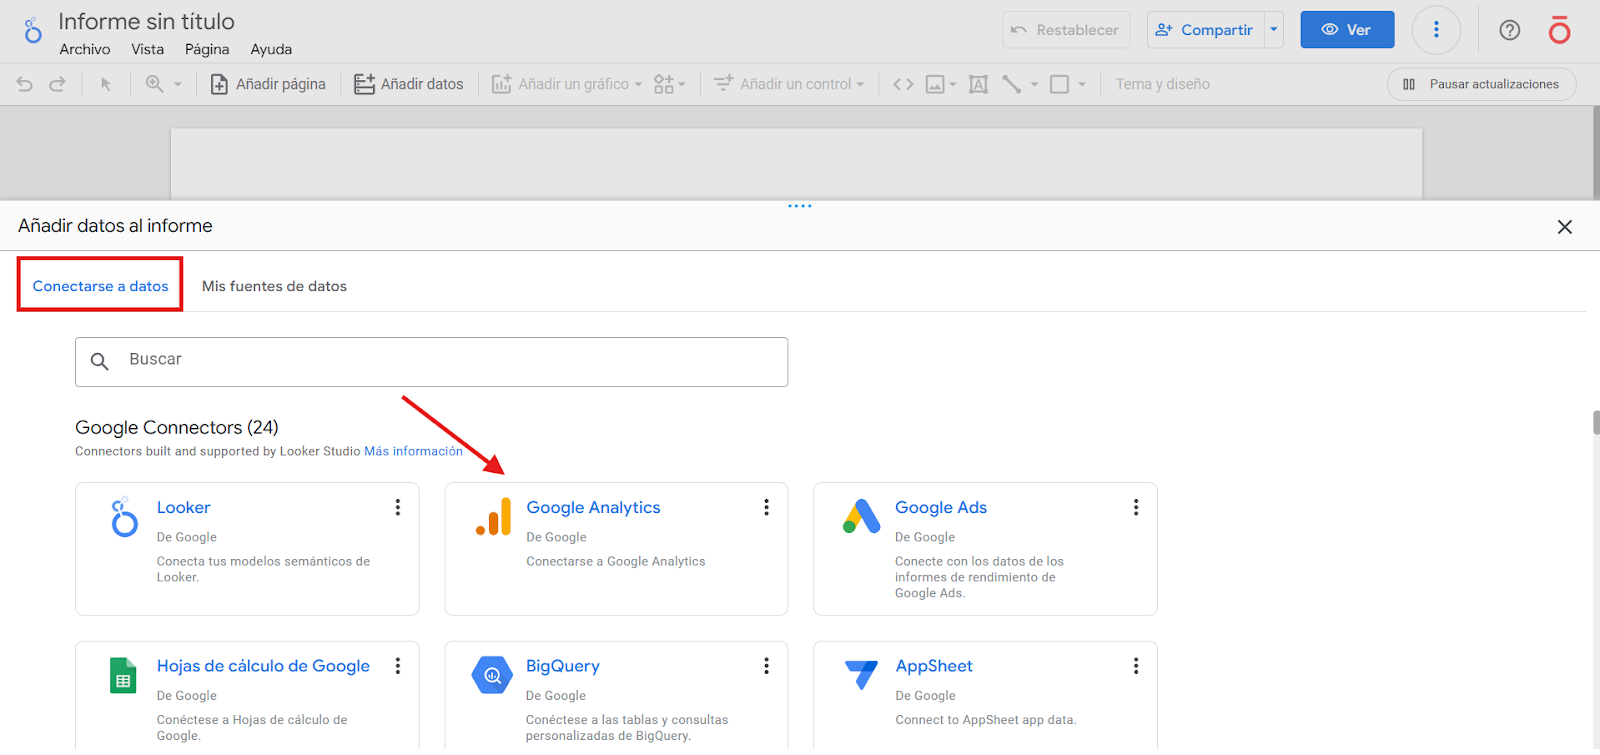This screenshot has height=755, width=1600.
Task: Open Google Ads card three-dot menu
Action: pyautogui.click(x=1136, y=507)
